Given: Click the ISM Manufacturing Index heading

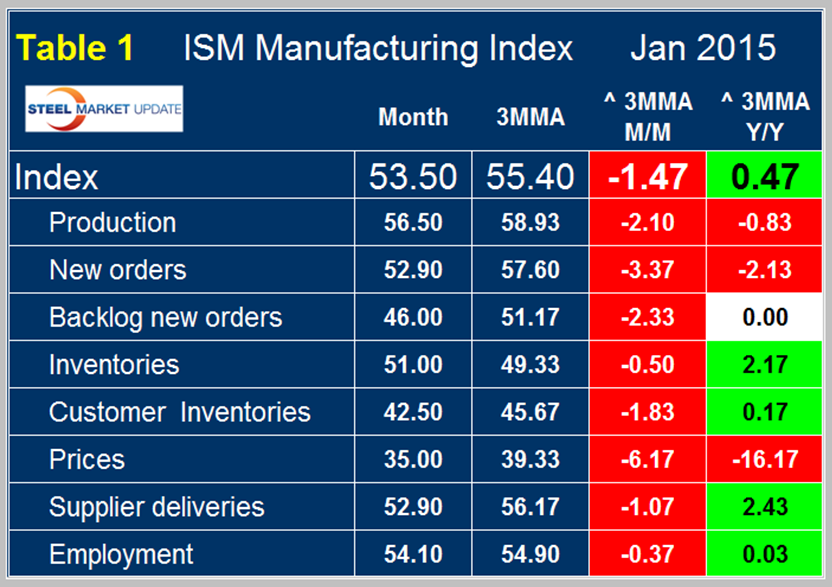Looking at the screenshot, I should 378,47.
